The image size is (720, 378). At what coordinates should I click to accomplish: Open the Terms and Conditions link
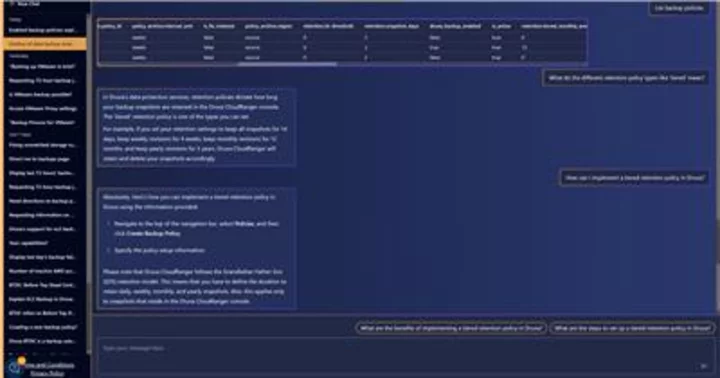pos(48,366)
